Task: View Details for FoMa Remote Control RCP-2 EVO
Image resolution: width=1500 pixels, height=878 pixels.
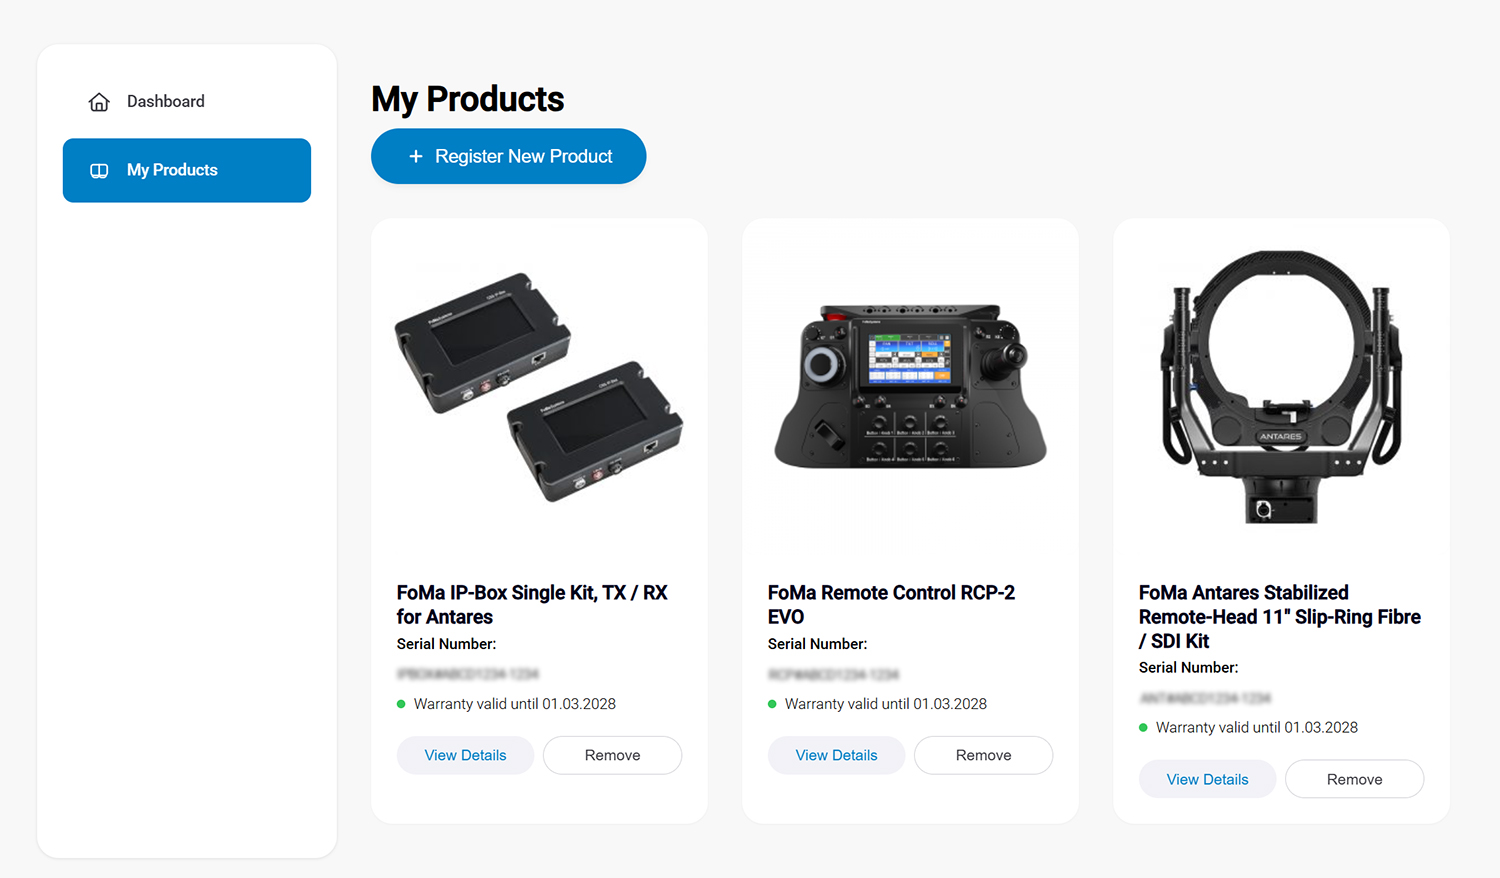Action: 836,755
